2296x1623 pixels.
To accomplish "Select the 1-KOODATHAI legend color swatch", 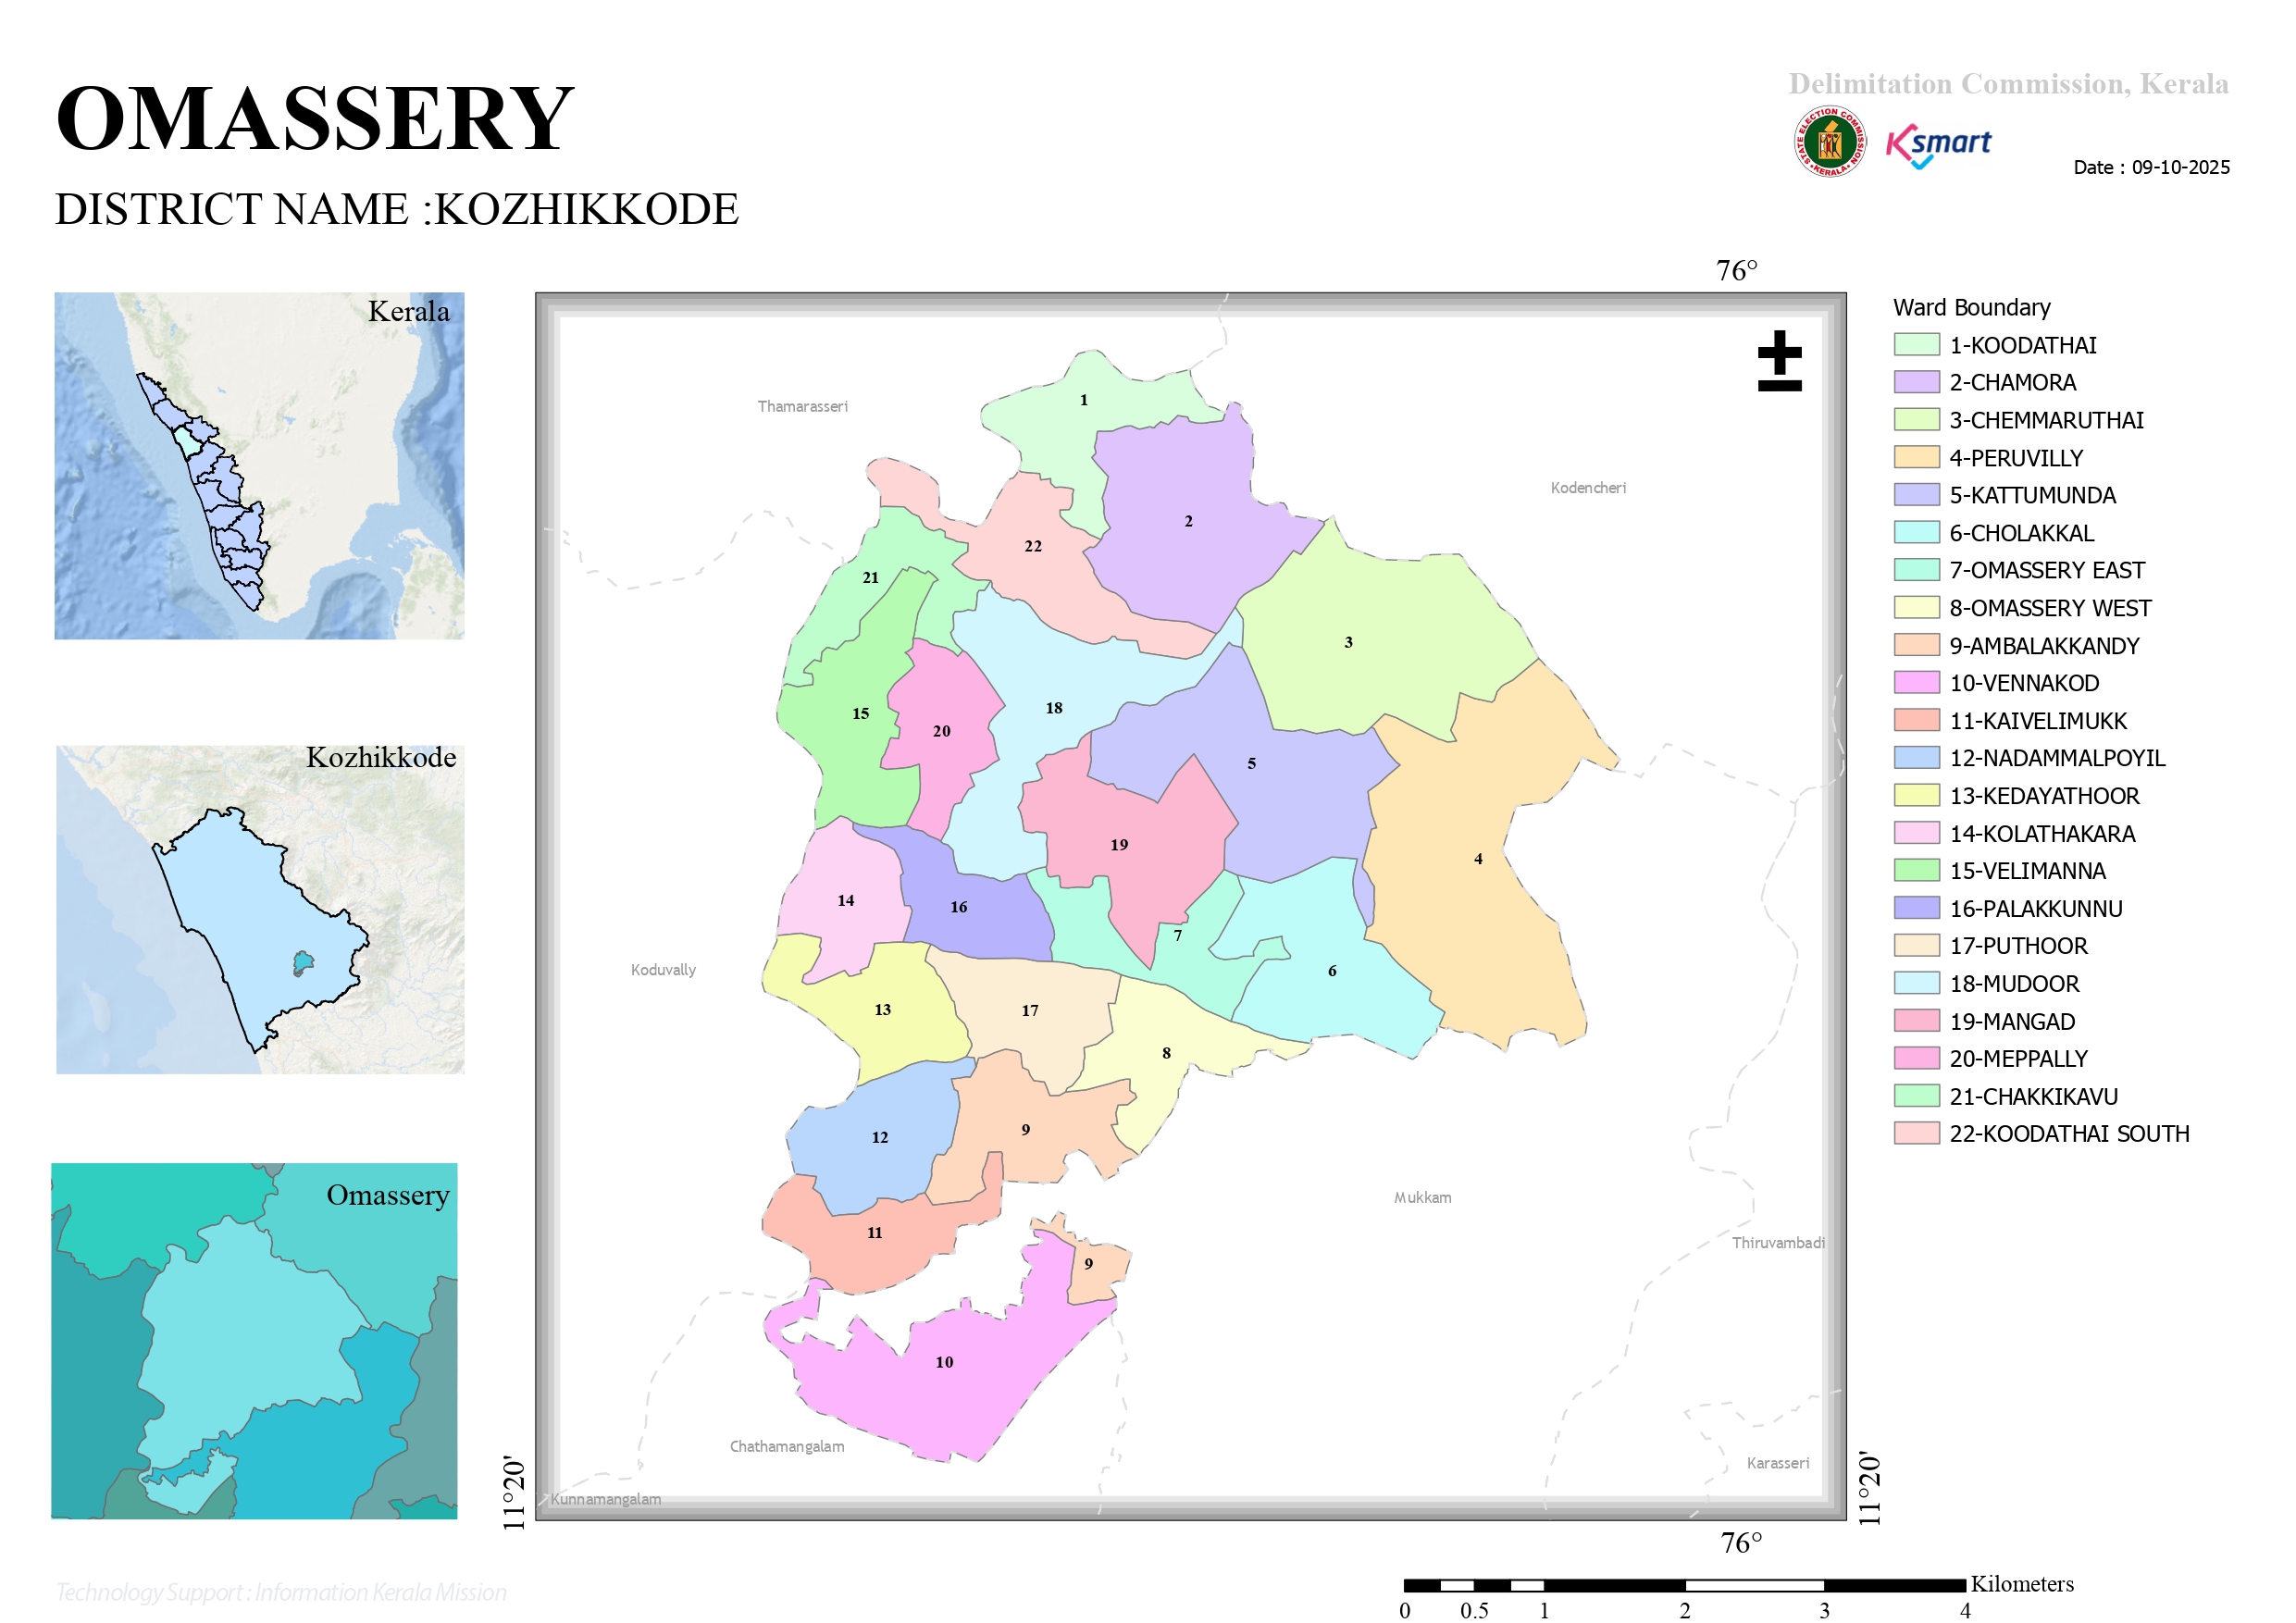I will tap(1916, 345).
